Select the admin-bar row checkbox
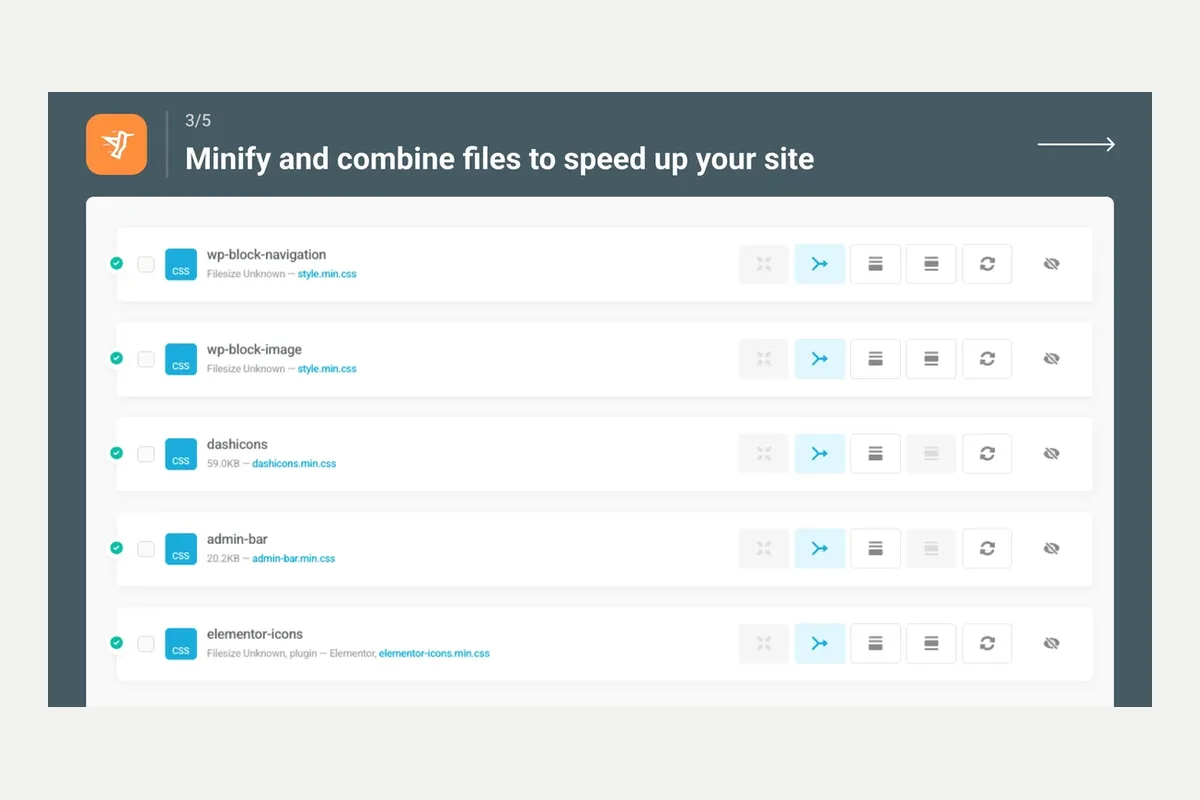The height and width of the screenshot is (800, 1200). point(146,549)
